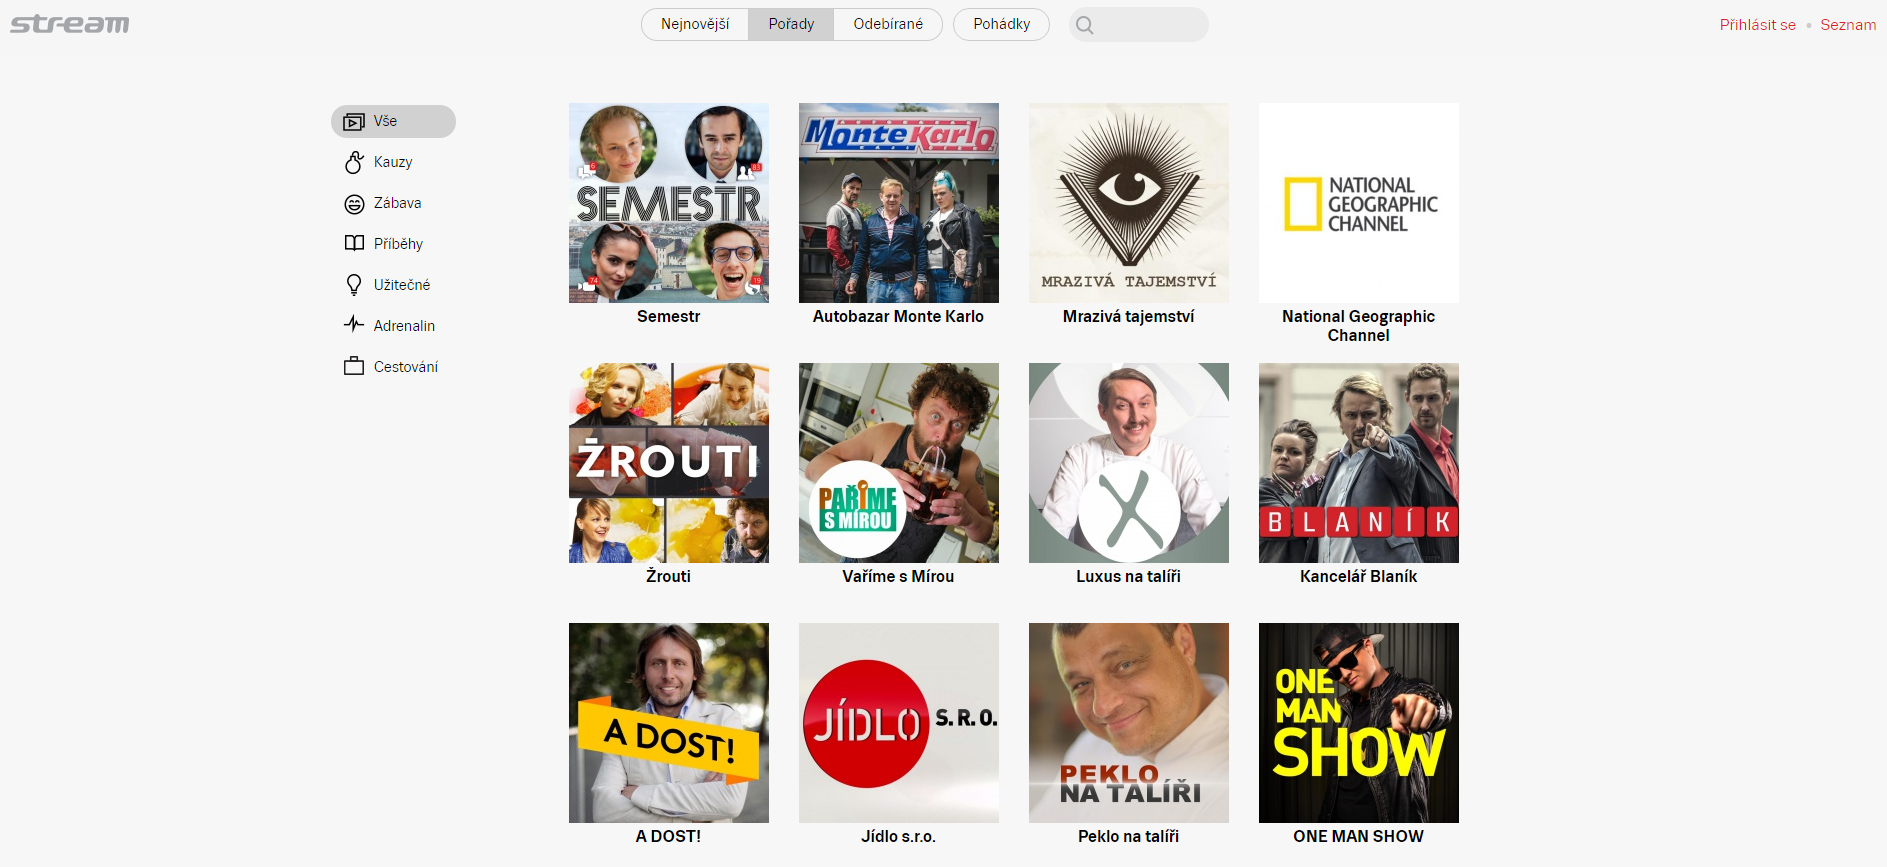
Task: Click the Zábava smiley icon
Action: click(354, 204)
